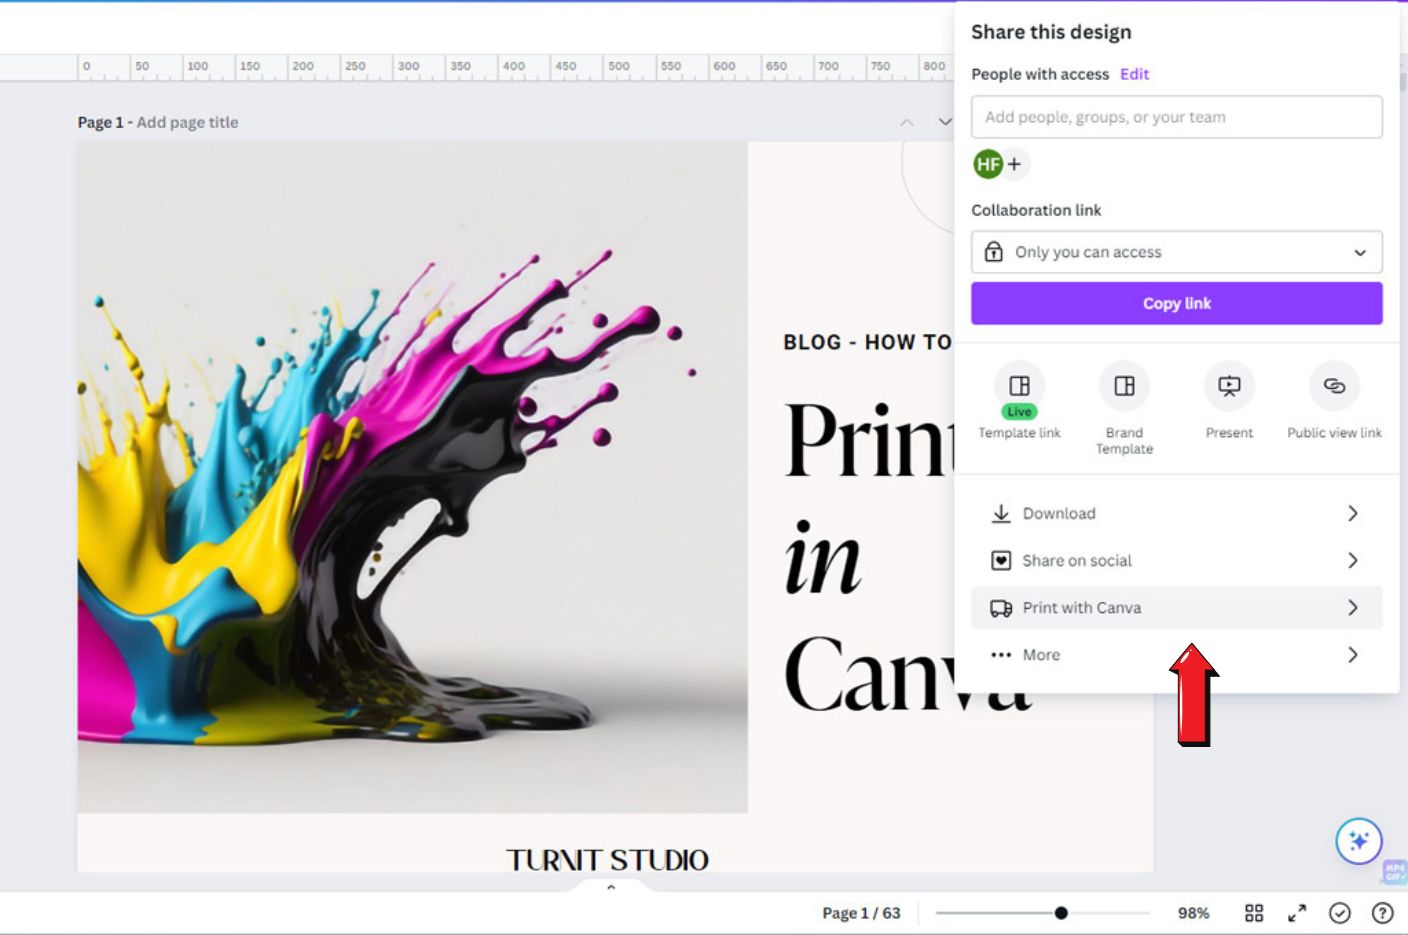Enter fullscreen with the expand arrows icon
Image resolution: width=1408 pixels, height=935 pixels.
coord(1297,912)
